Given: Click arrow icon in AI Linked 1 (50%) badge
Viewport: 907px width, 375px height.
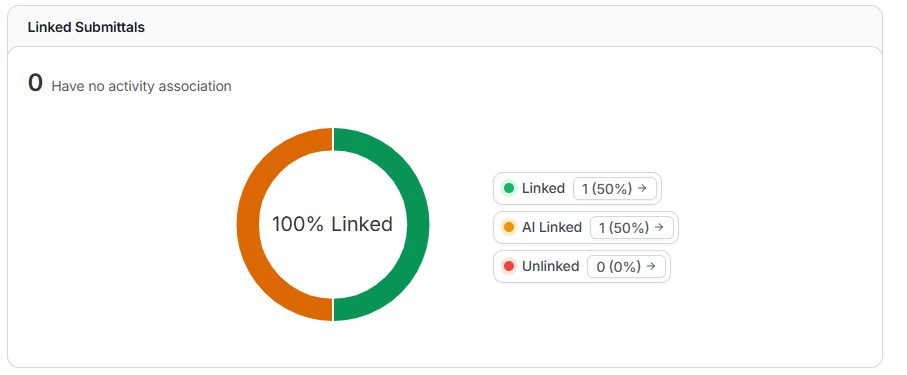Looking at the screenshot, I should (658, 227).
